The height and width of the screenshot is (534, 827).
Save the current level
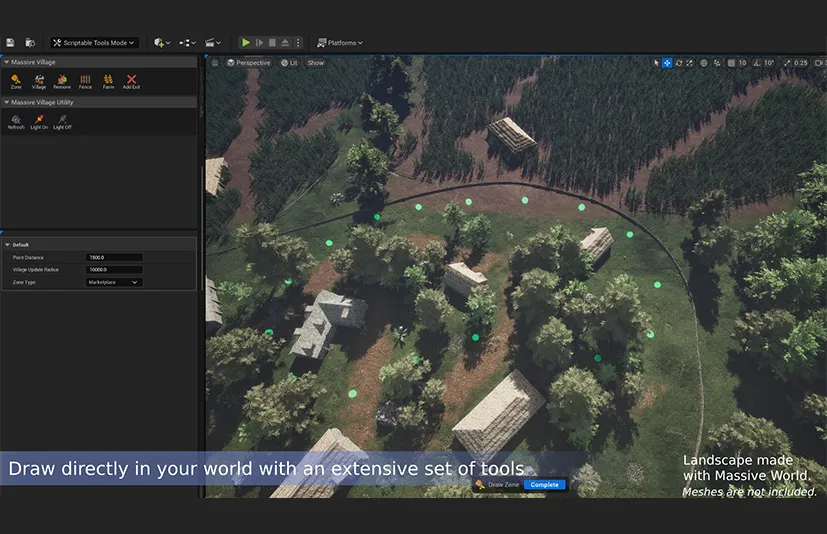click(10, 43)
